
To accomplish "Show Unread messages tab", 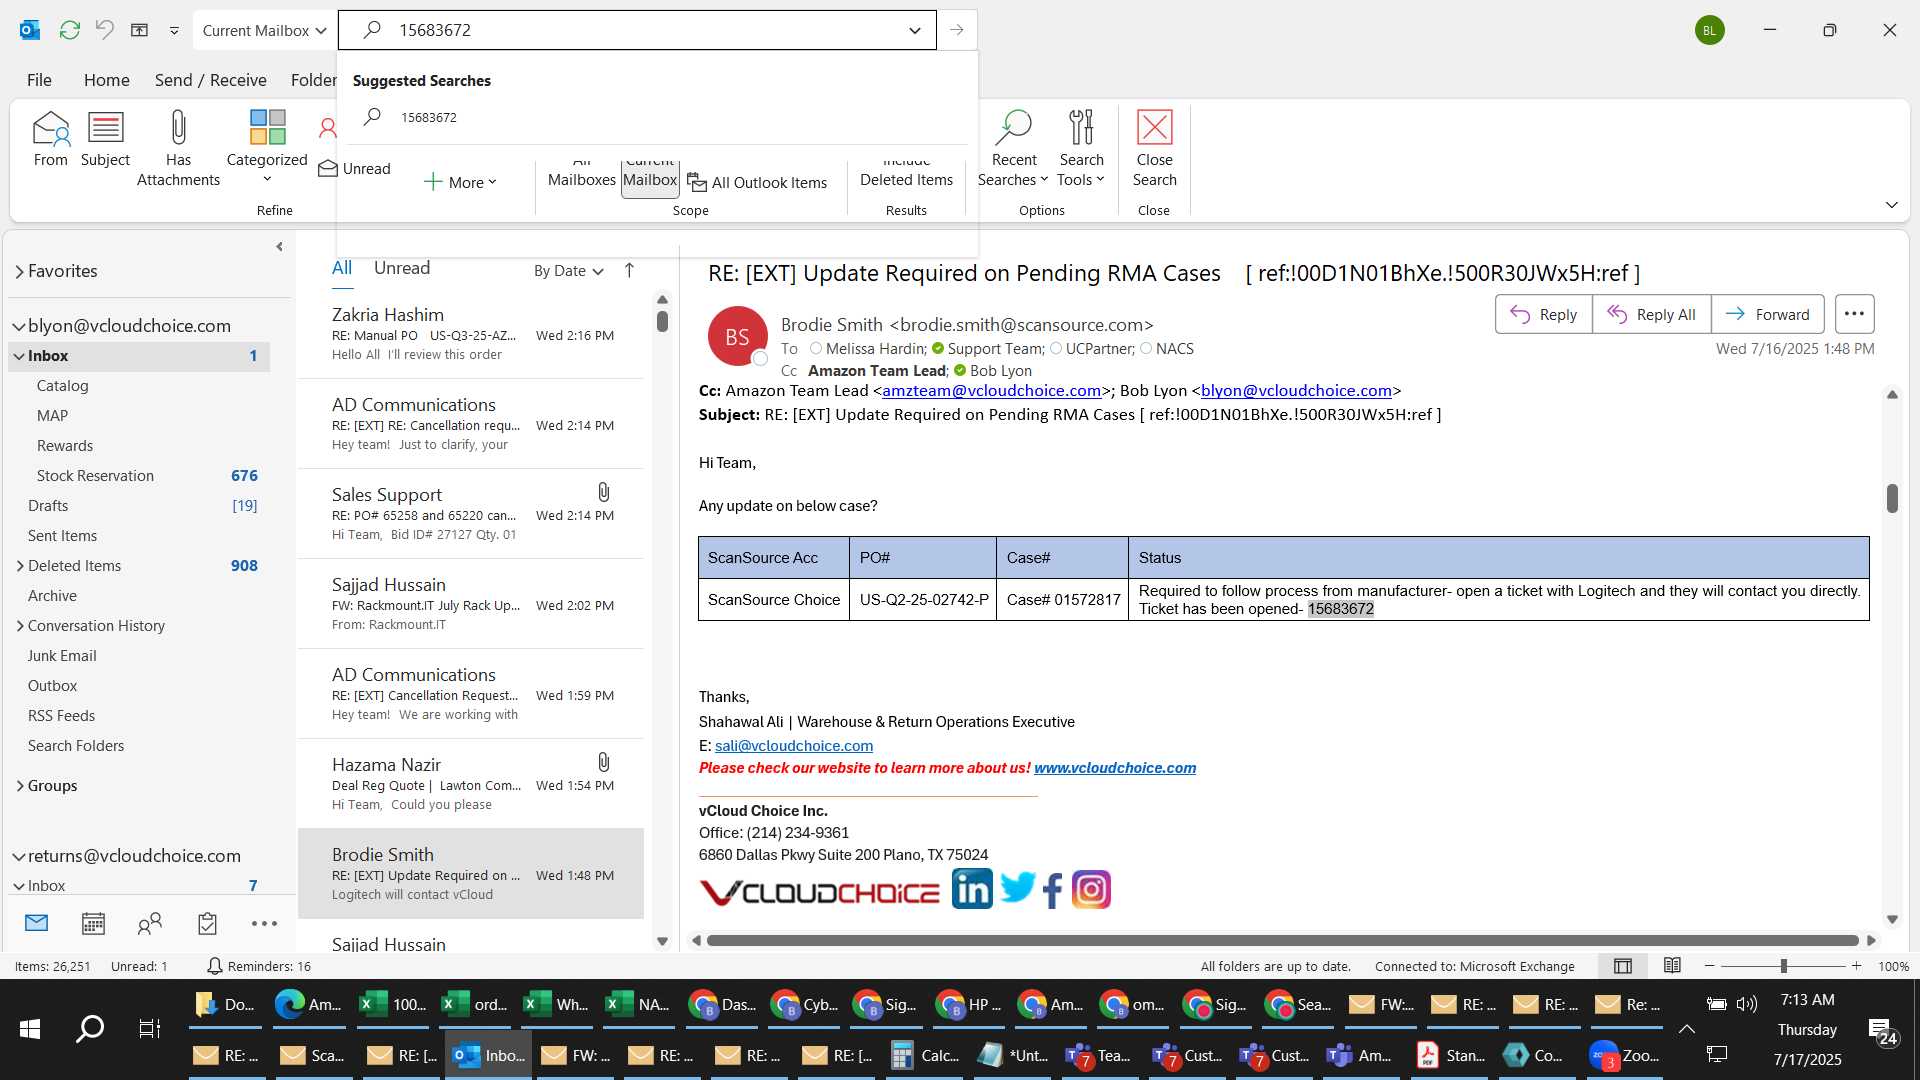I will click(402, 268).
